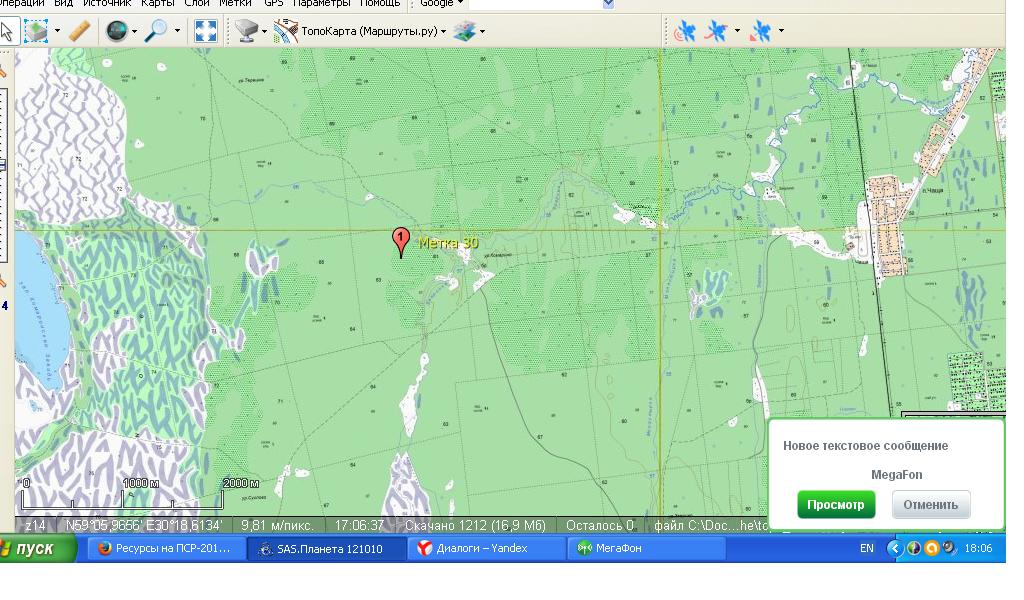Select the arrow cursor tool
This screenshot has width=1024, height=600.
coord(7,32)
